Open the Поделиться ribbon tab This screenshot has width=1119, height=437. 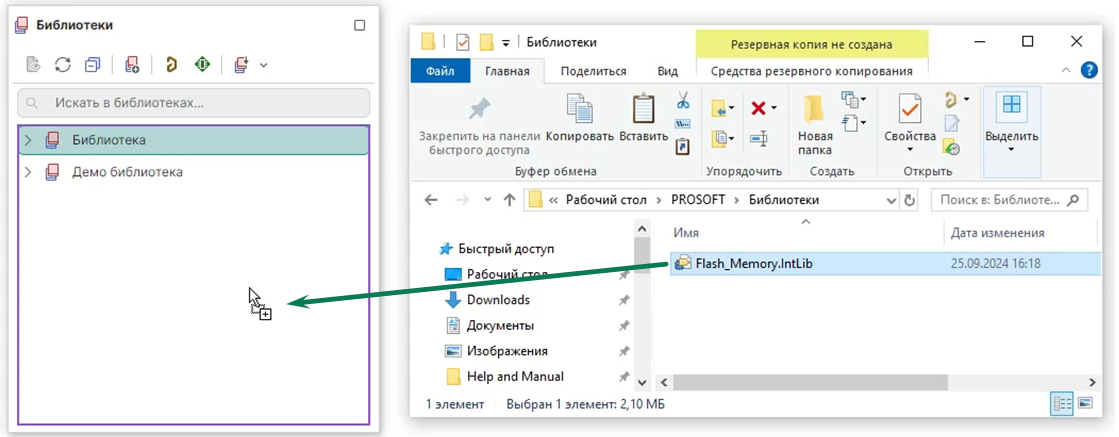tap(593, 71)
